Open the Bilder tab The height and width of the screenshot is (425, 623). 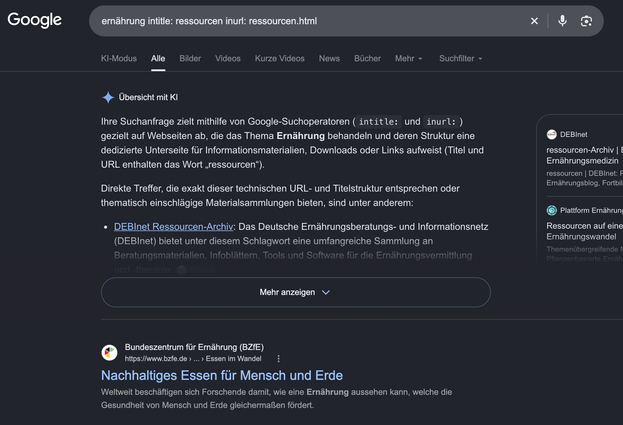click(x=190, y=58)
